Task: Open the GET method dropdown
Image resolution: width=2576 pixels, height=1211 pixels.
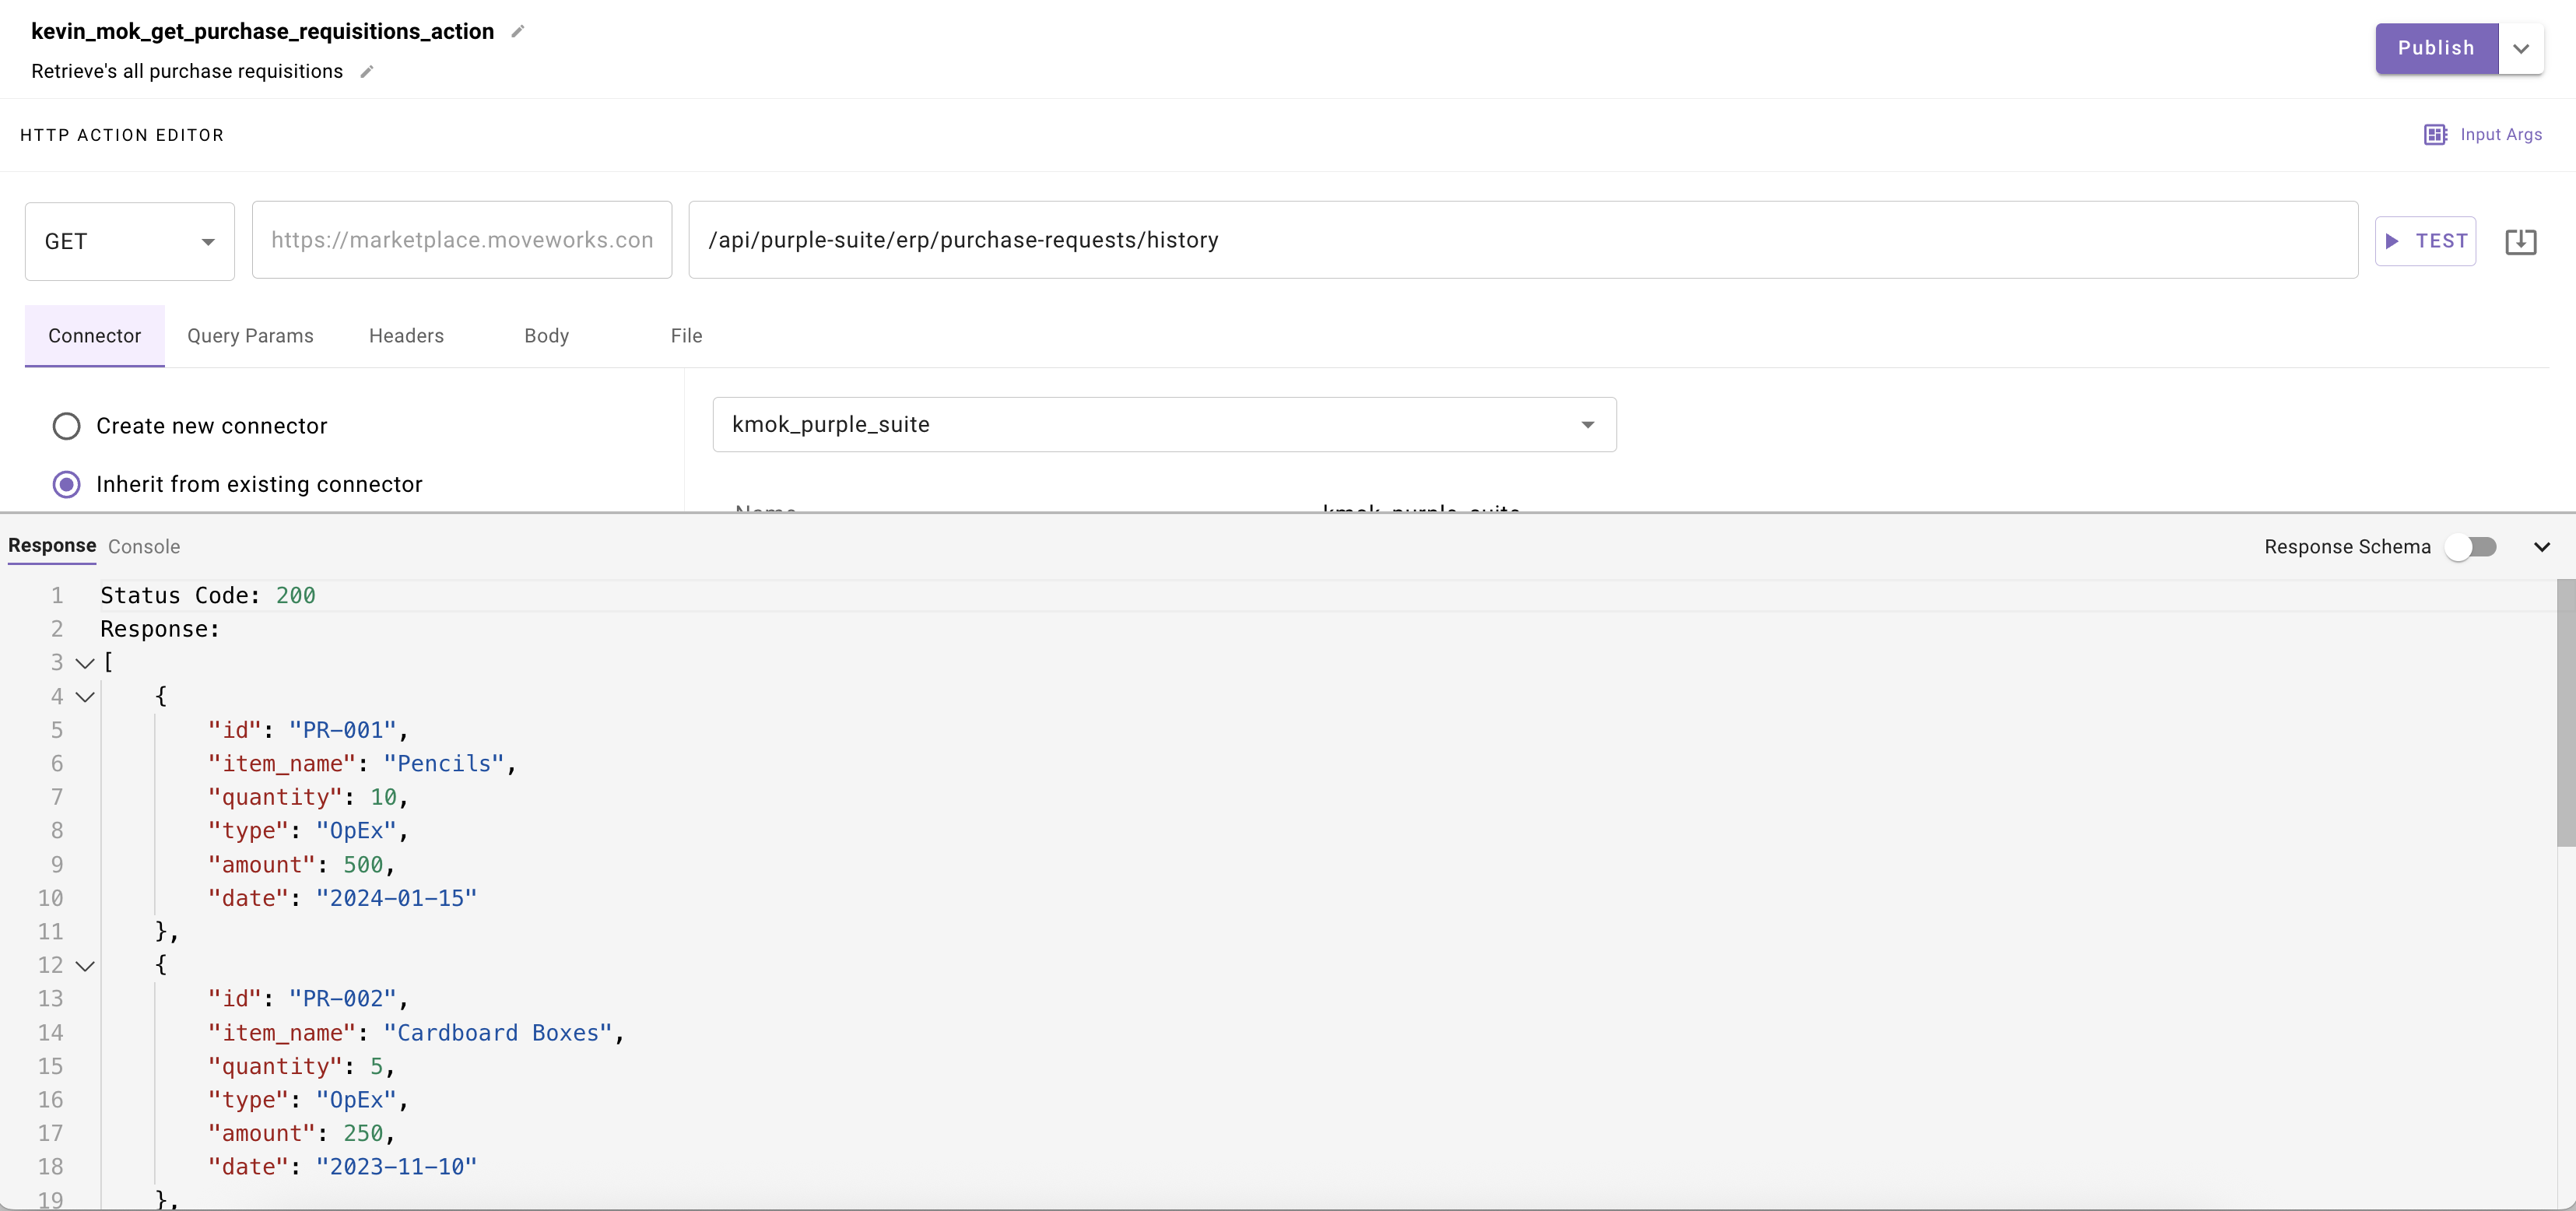Action: (x=130, y=241)
